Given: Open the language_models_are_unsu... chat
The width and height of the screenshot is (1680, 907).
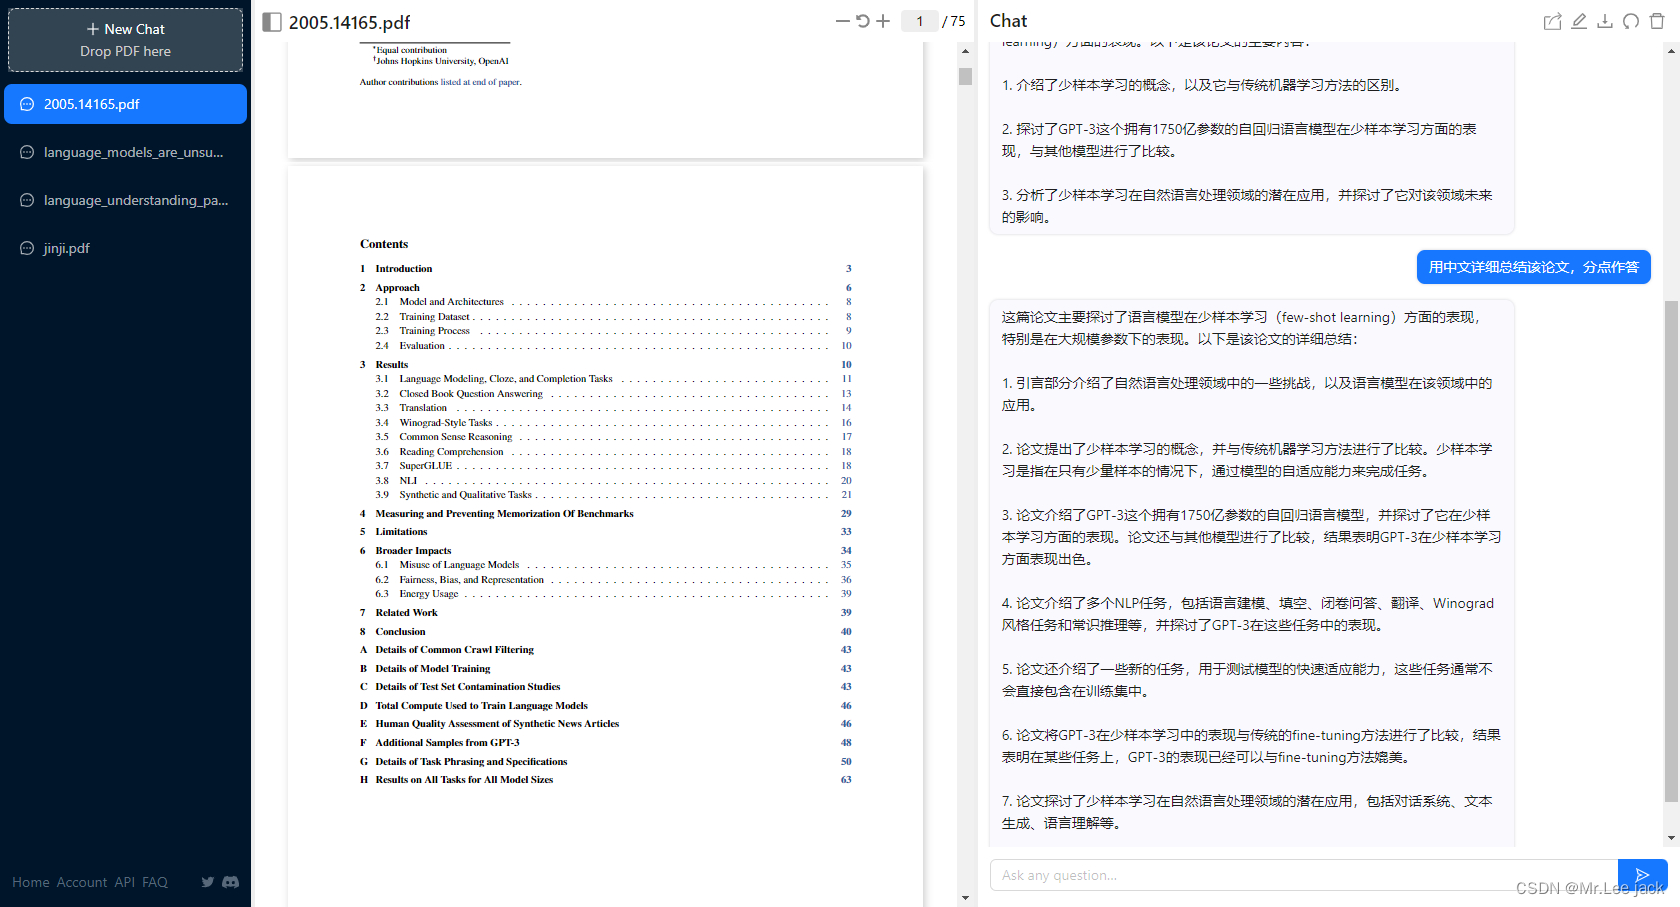Looking at the screenshot, I should point(126,152).
